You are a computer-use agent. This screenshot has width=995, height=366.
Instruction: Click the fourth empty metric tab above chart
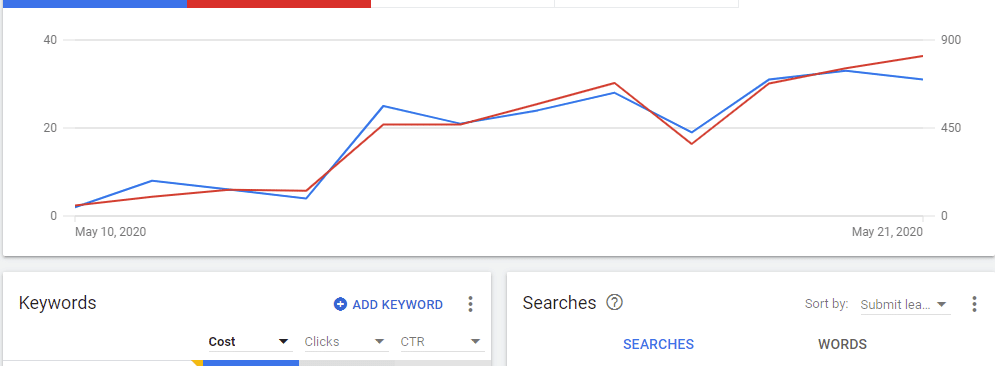click(647, 4)
